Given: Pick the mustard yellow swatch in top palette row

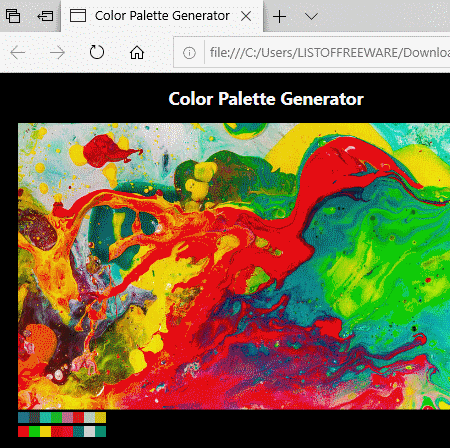Looking at the screenshot, I should point(100,417).
